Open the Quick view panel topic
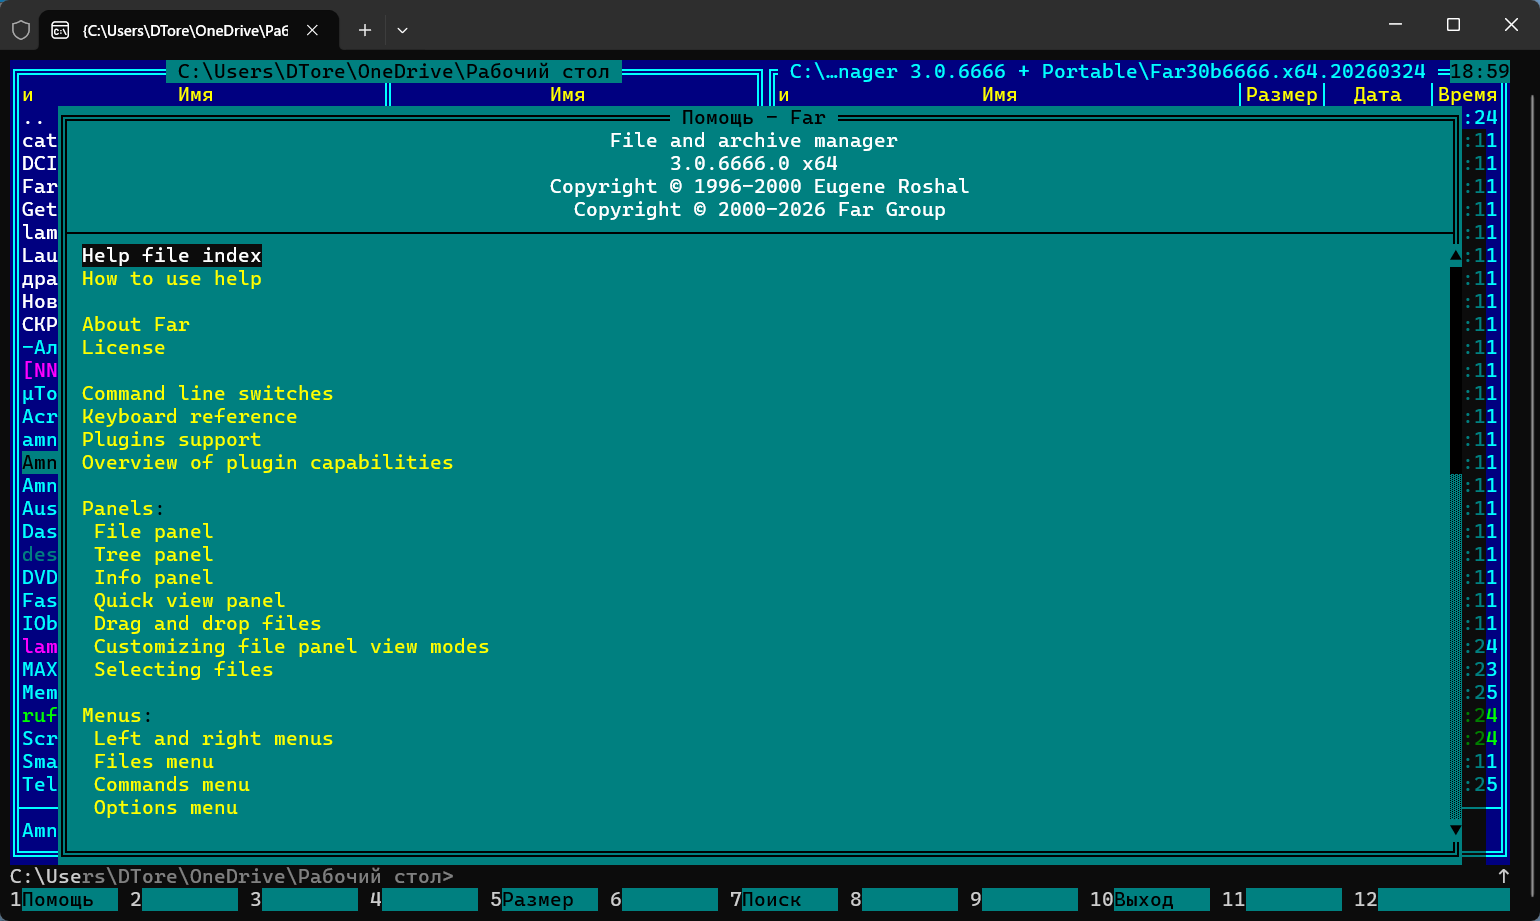Image resolution: width=1540 pixels, height=921 pixels. click(x=189, y=601)
